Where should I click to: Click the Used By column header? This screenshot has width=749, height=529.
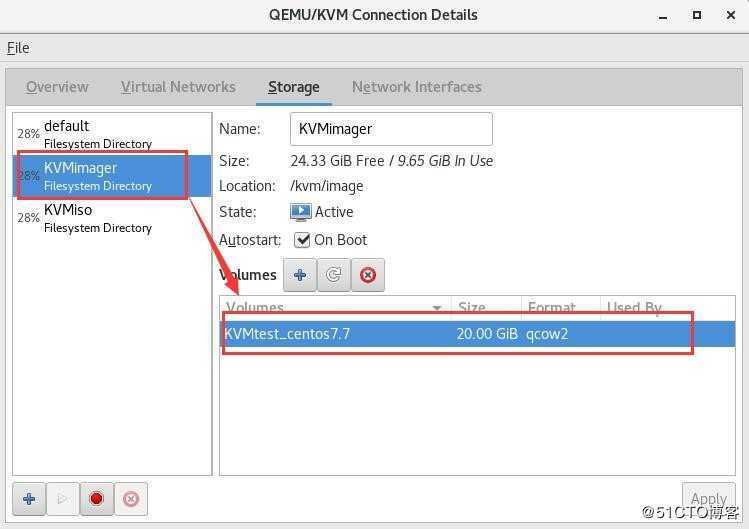click(x=667, y=308)
